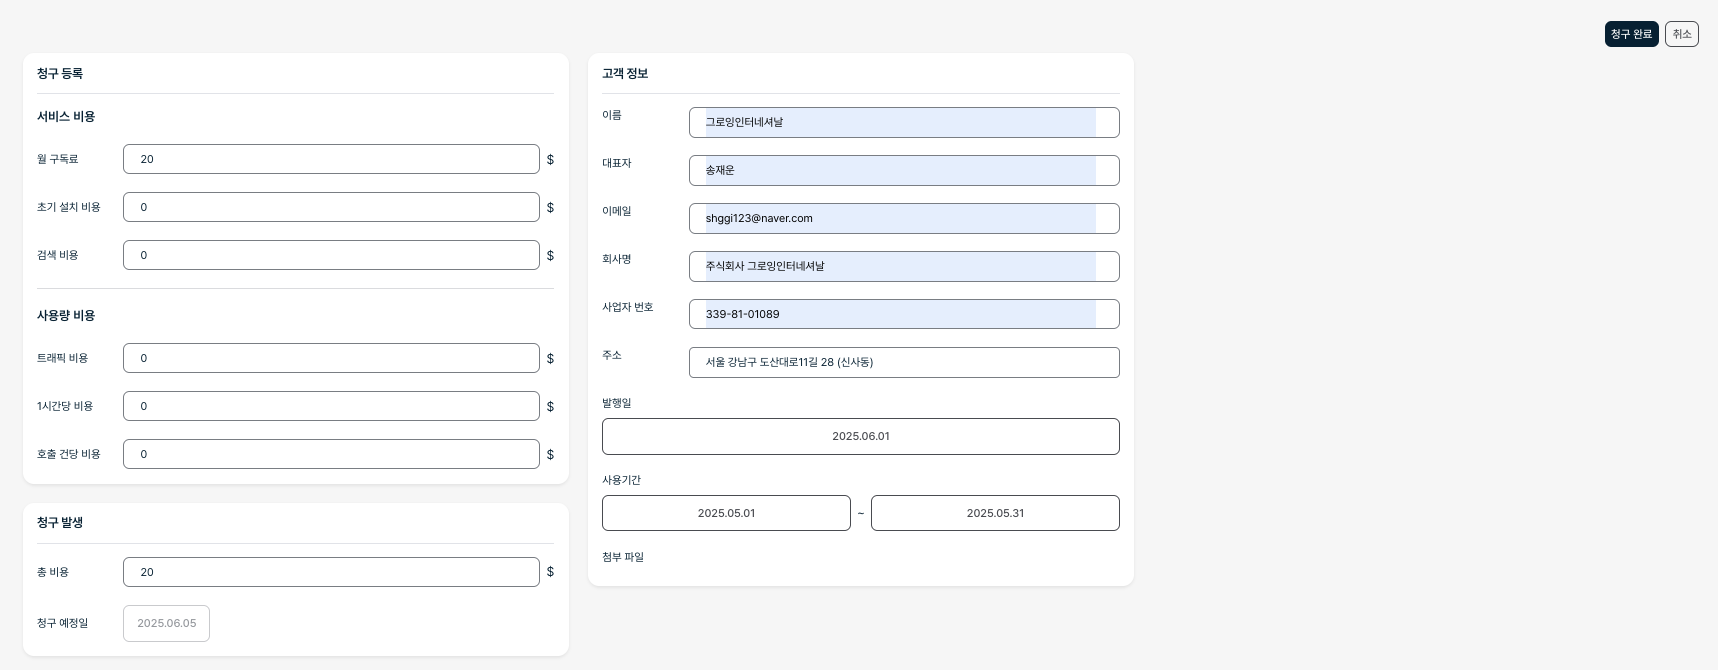Choose the 사용기간 start date 2025.05.01
The height and width of the screenshot is (670, 1718).
[x=726, y=513]
